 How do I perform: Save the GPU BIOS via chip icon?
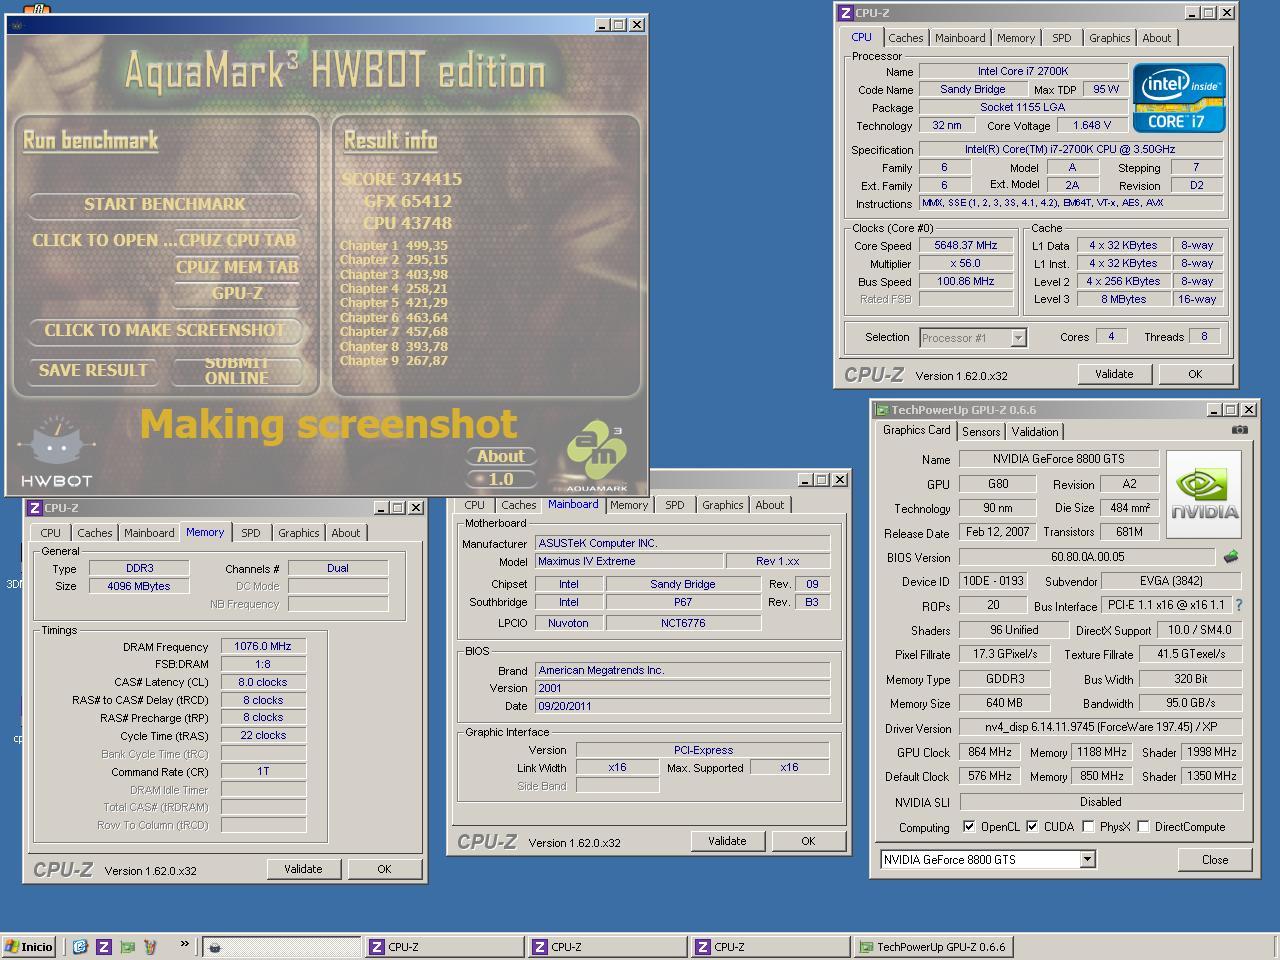(1231, 556)
